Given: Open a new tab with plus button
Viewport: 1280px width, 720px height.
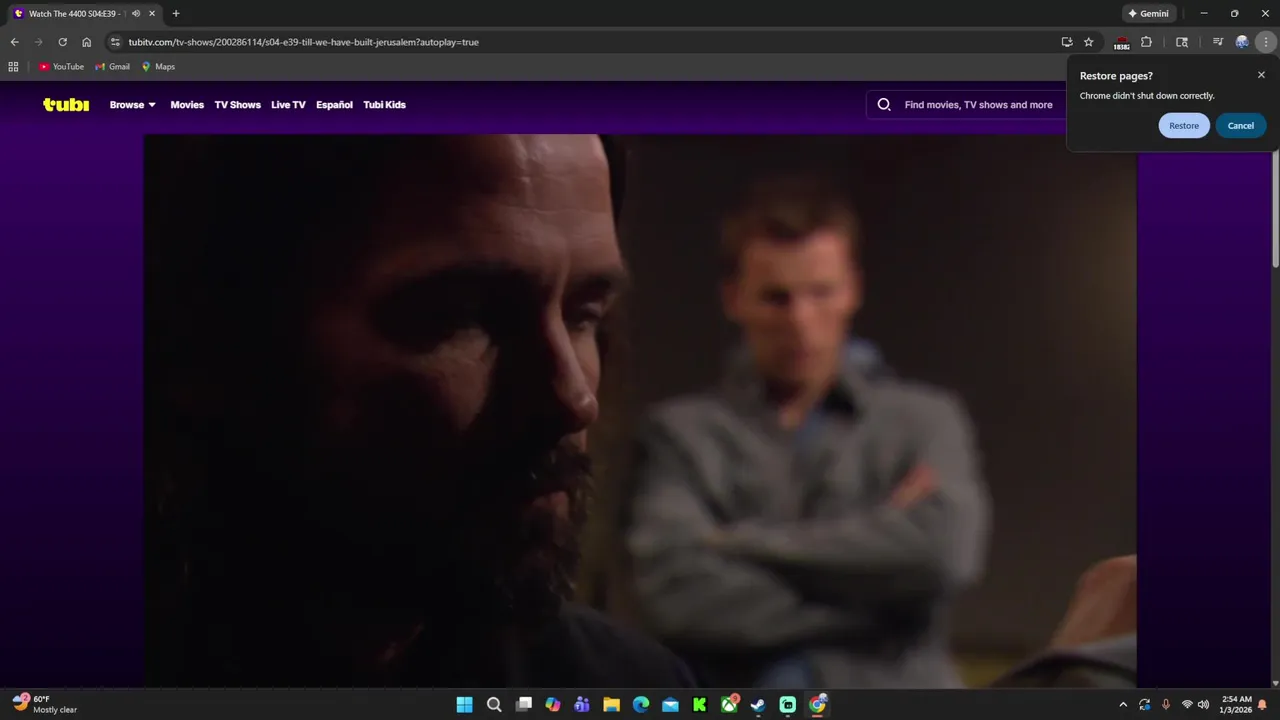Looking at the screenshot, I should 176,14.
